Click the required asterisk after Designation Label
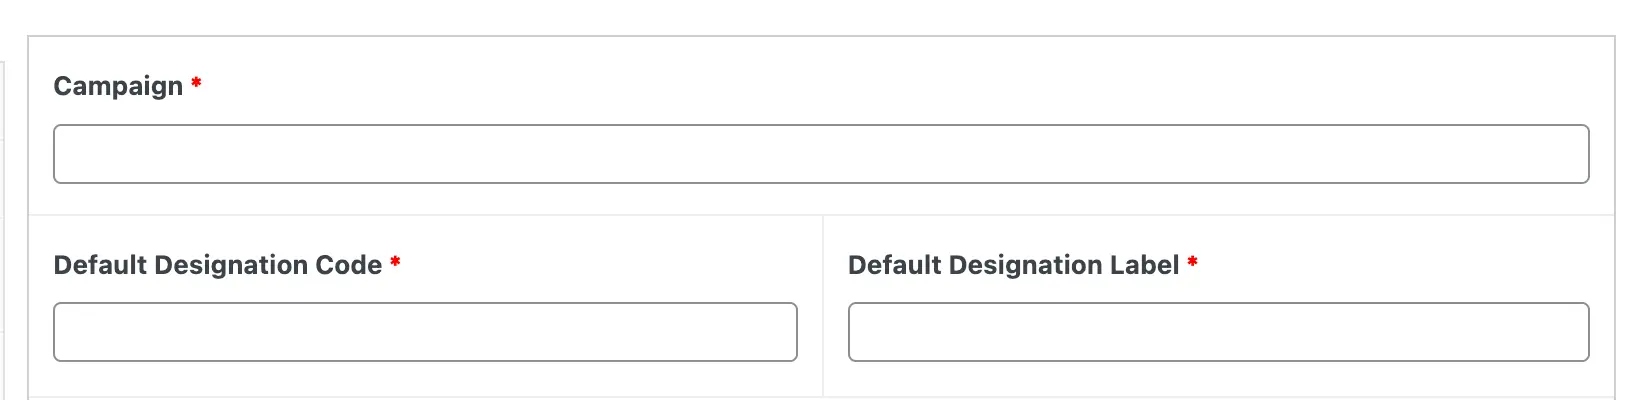This screenshot has width=1638, height=400. pyautogui.click(x=1192, y=263)
